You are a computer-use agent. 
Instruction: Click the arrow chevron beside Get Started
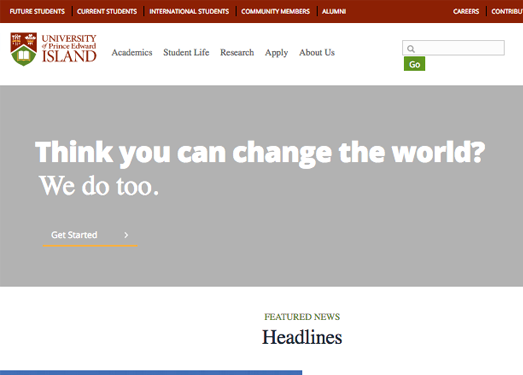point(126,235)
